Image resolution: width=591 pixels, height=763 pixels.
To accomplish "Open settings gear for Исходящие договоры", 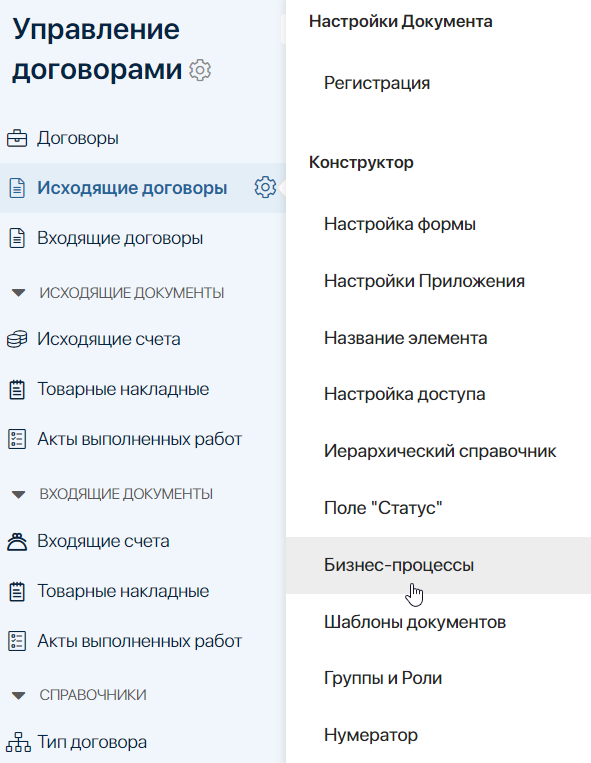I will pyautogui.click(x=265, y=187).
